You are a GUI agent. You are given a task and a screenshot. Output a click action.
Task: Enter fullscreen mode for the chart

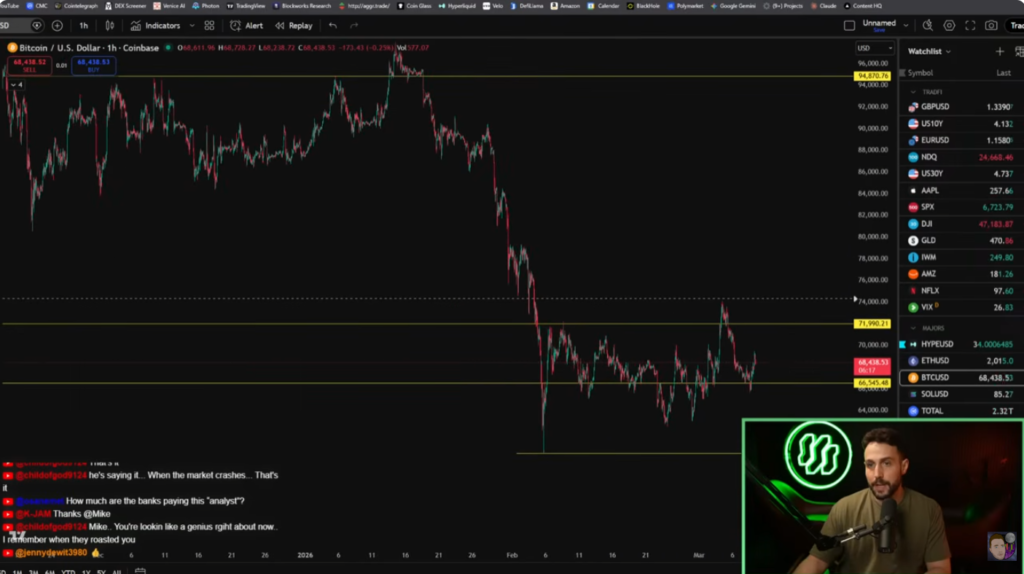click(x=970, y=25)
